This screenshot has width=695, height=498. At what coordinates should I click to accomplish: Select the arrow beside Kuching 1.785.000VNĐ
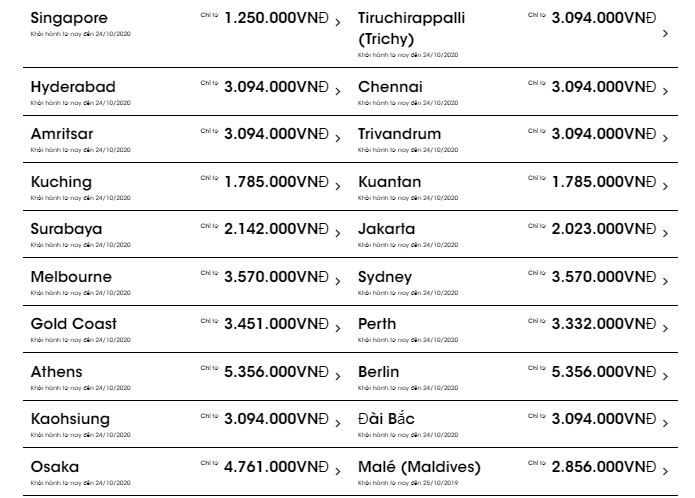[338, 186]
